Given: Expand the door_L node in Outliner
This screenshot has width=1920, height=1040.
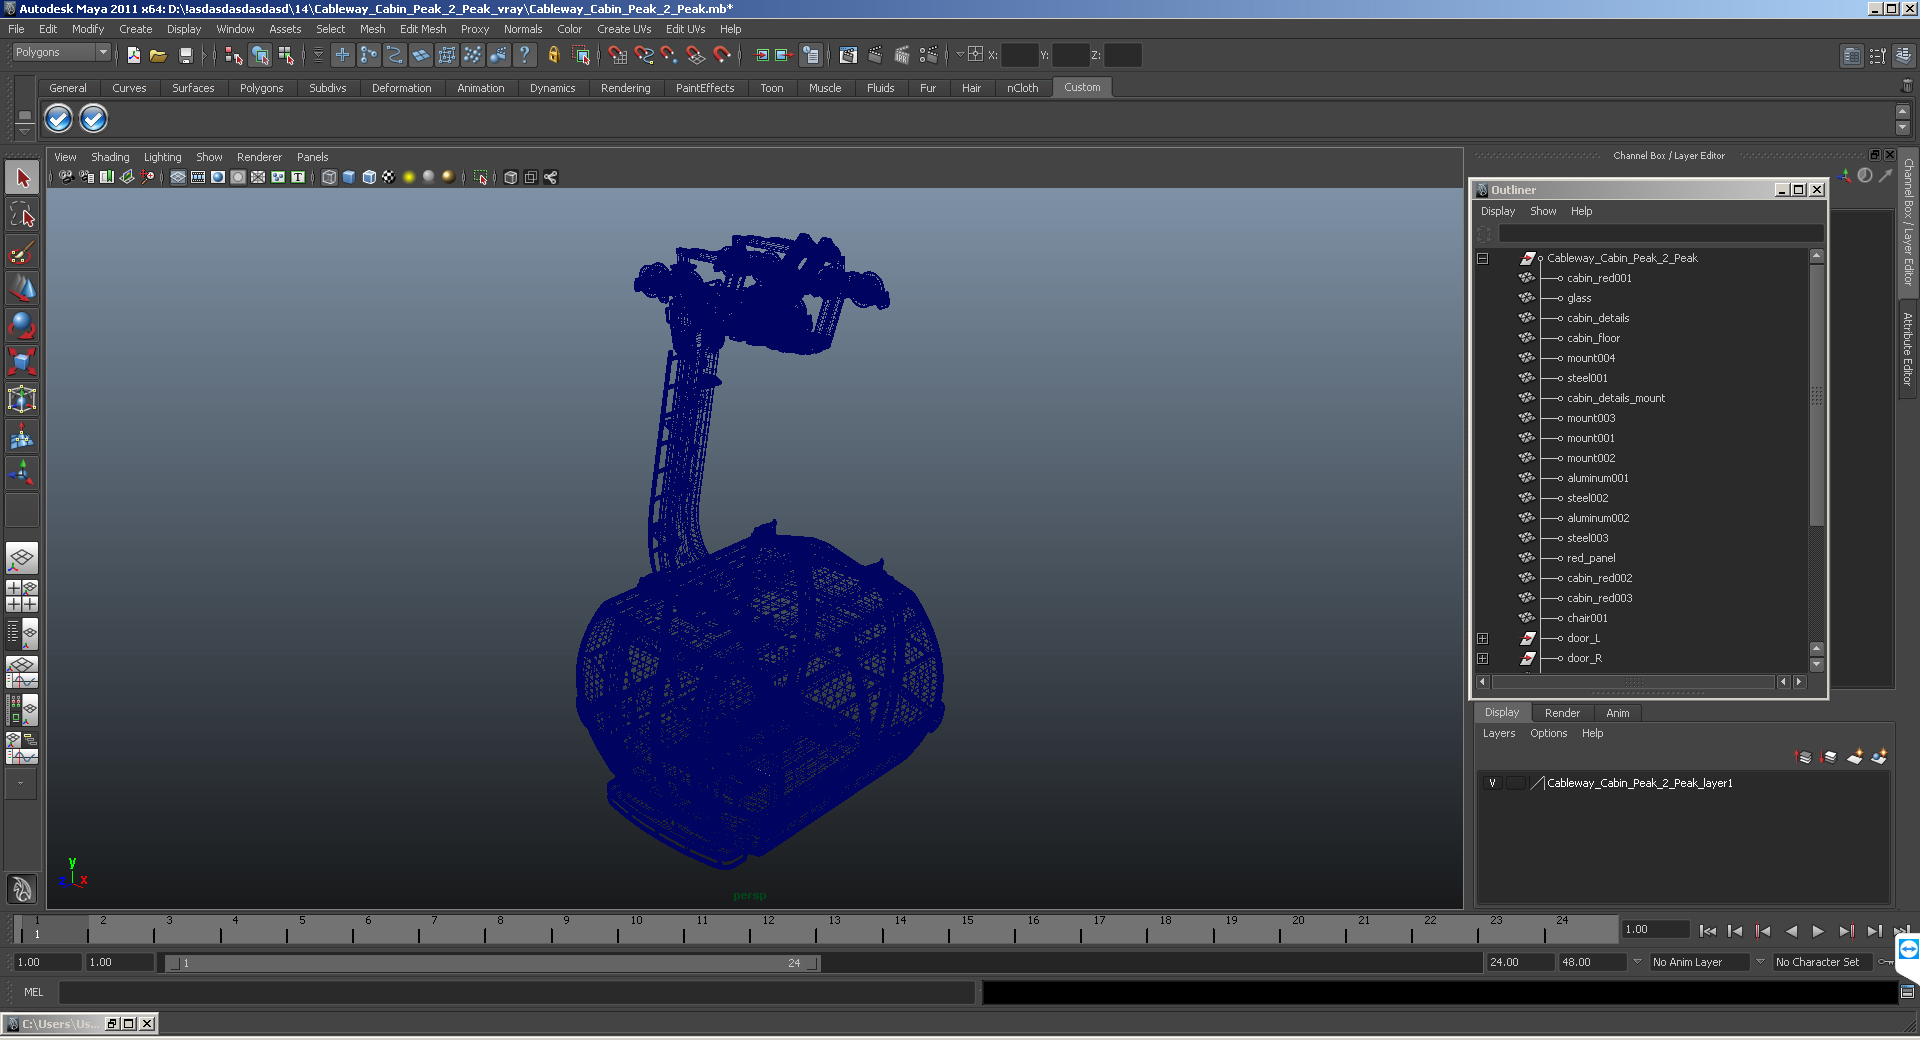Looking at the screenshot, I should (x=1483, y=638).
